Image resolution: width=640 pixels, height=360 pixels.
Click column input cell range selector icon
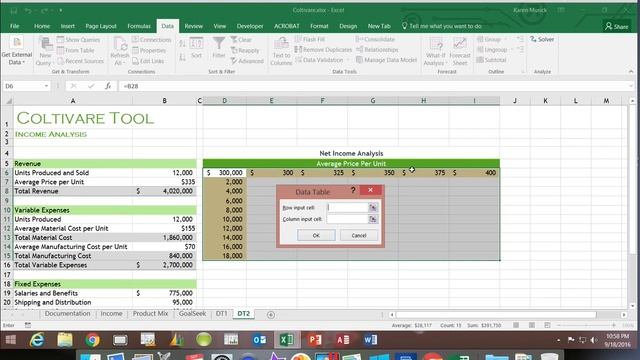pos(373,219)
